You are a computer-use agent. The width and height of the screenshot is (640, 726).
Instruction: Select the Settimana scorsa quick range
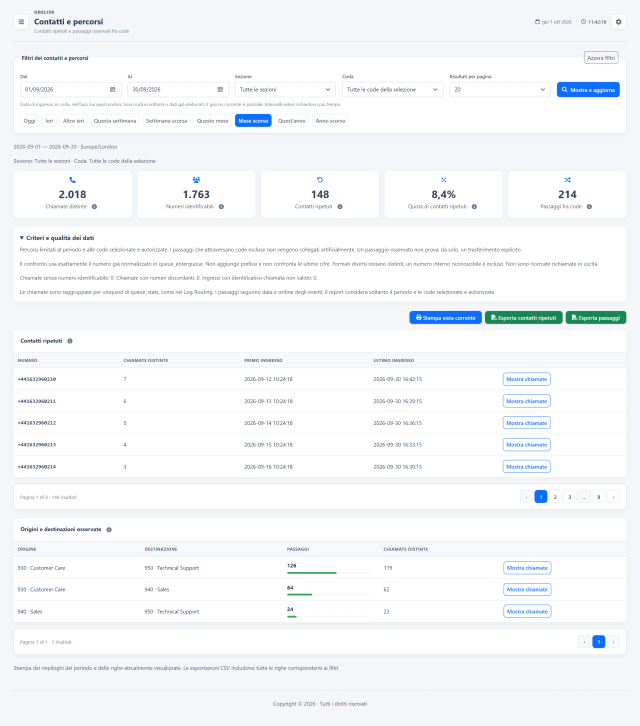[166, 121]
